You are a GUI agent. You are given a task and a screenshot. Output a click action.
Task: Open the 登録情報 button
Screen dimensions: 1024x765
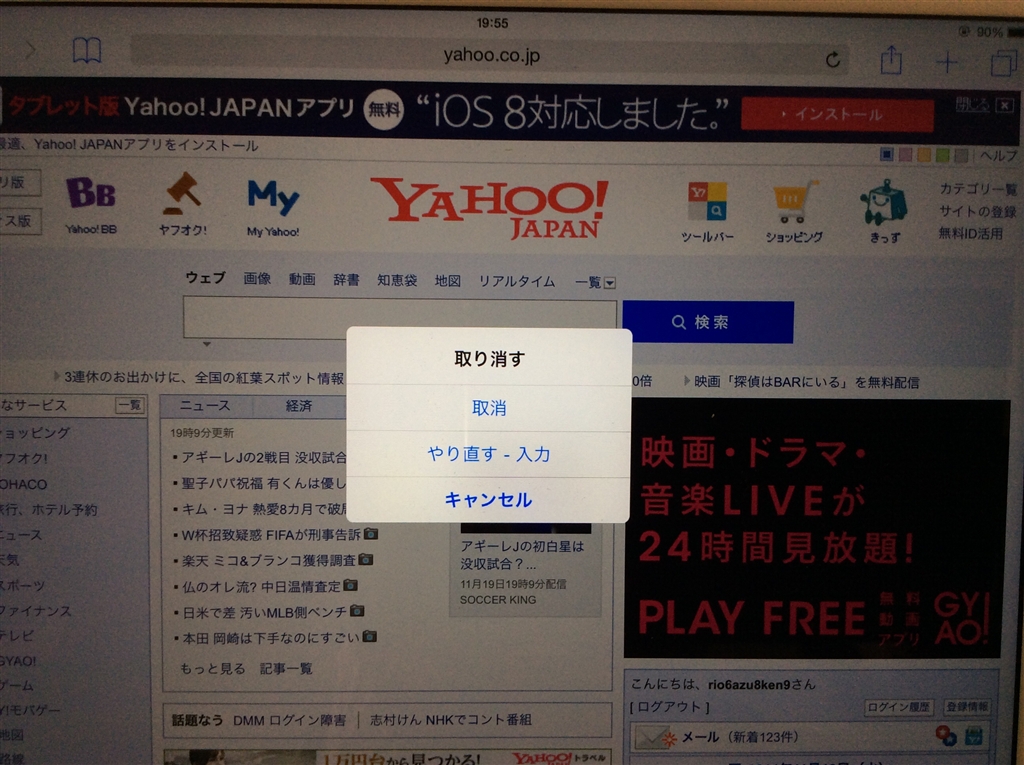(967, 707)
